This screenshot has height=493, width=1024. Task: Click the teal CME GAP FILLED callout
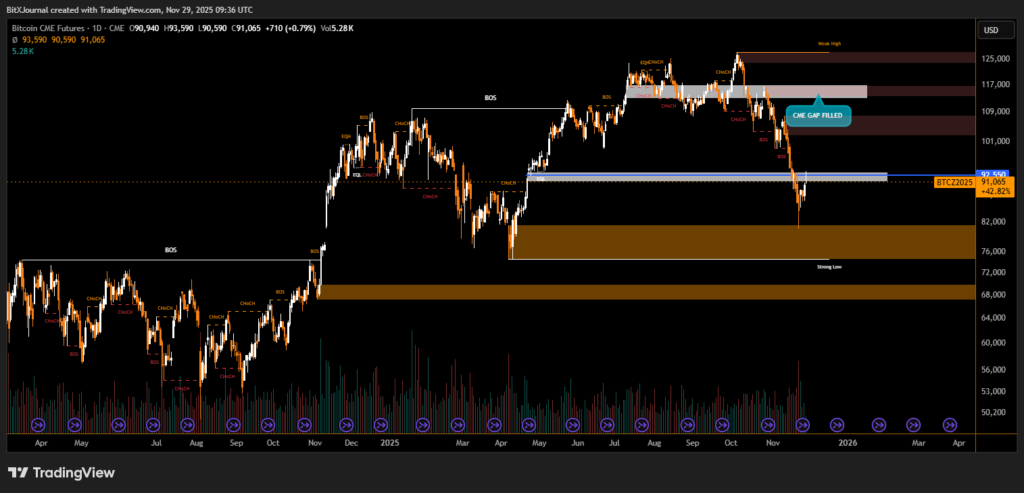819,116
